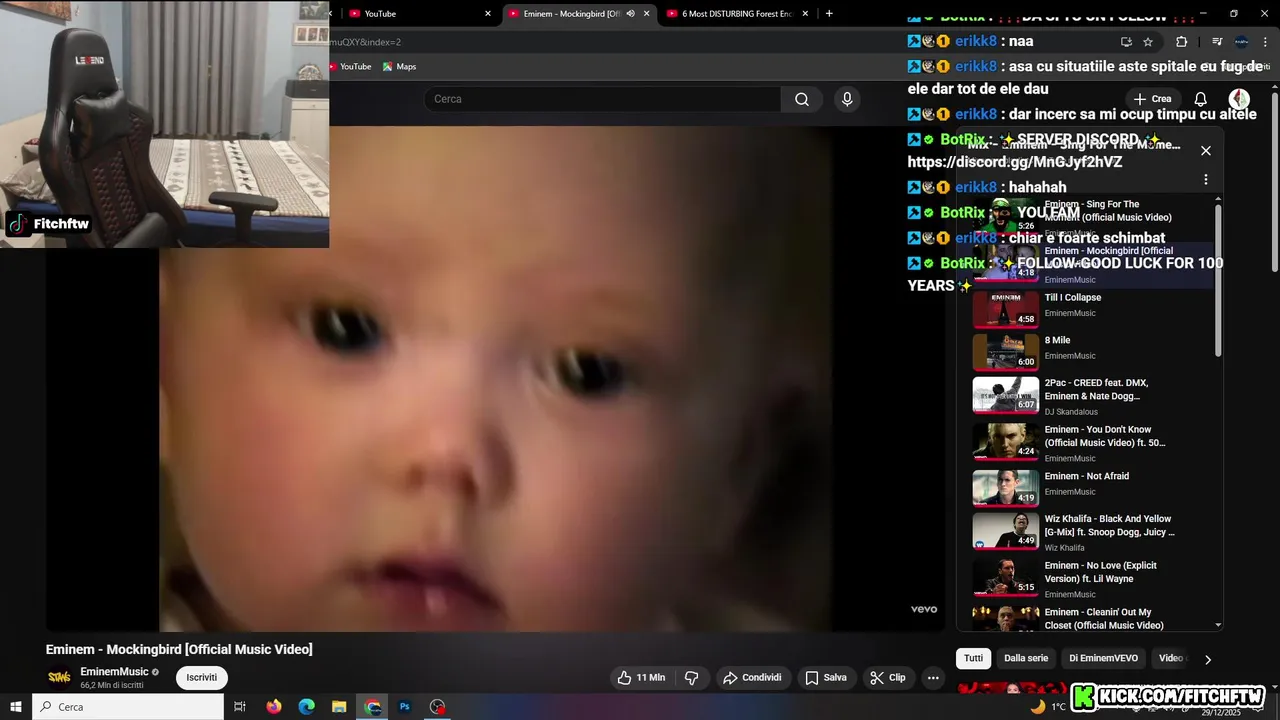Subscribe with the Iscriviti button
1280x720 pixels.
tap(201, 678)
